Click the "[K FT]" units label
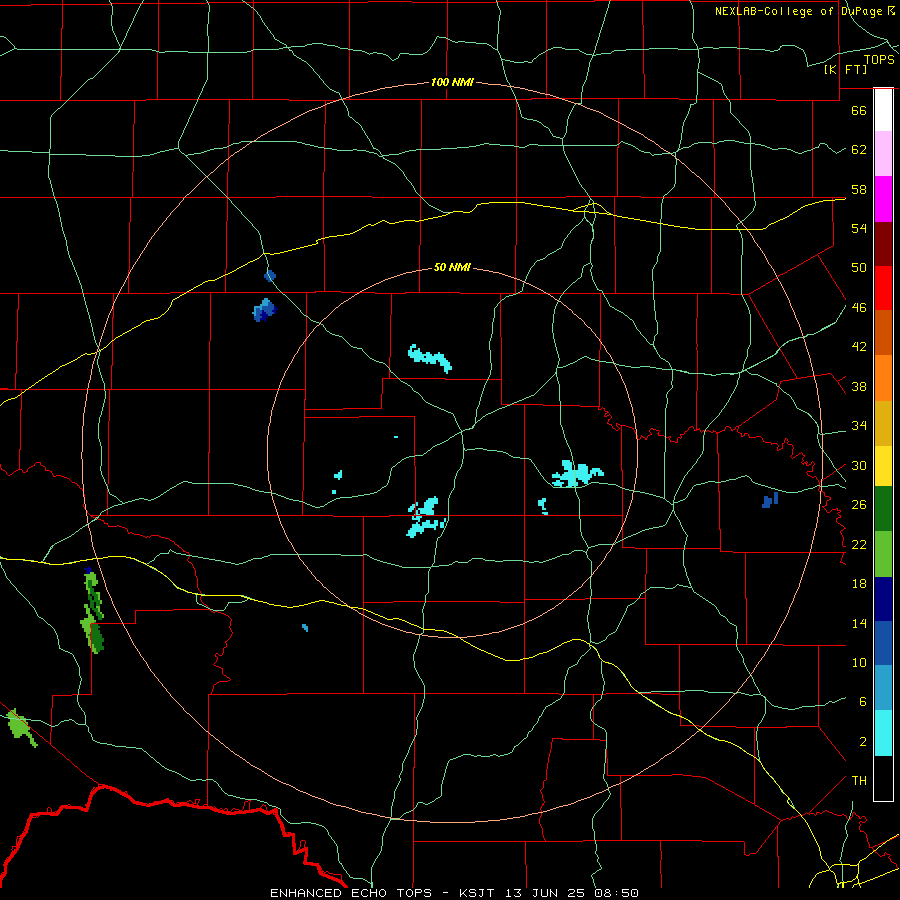 click(845, 69)
